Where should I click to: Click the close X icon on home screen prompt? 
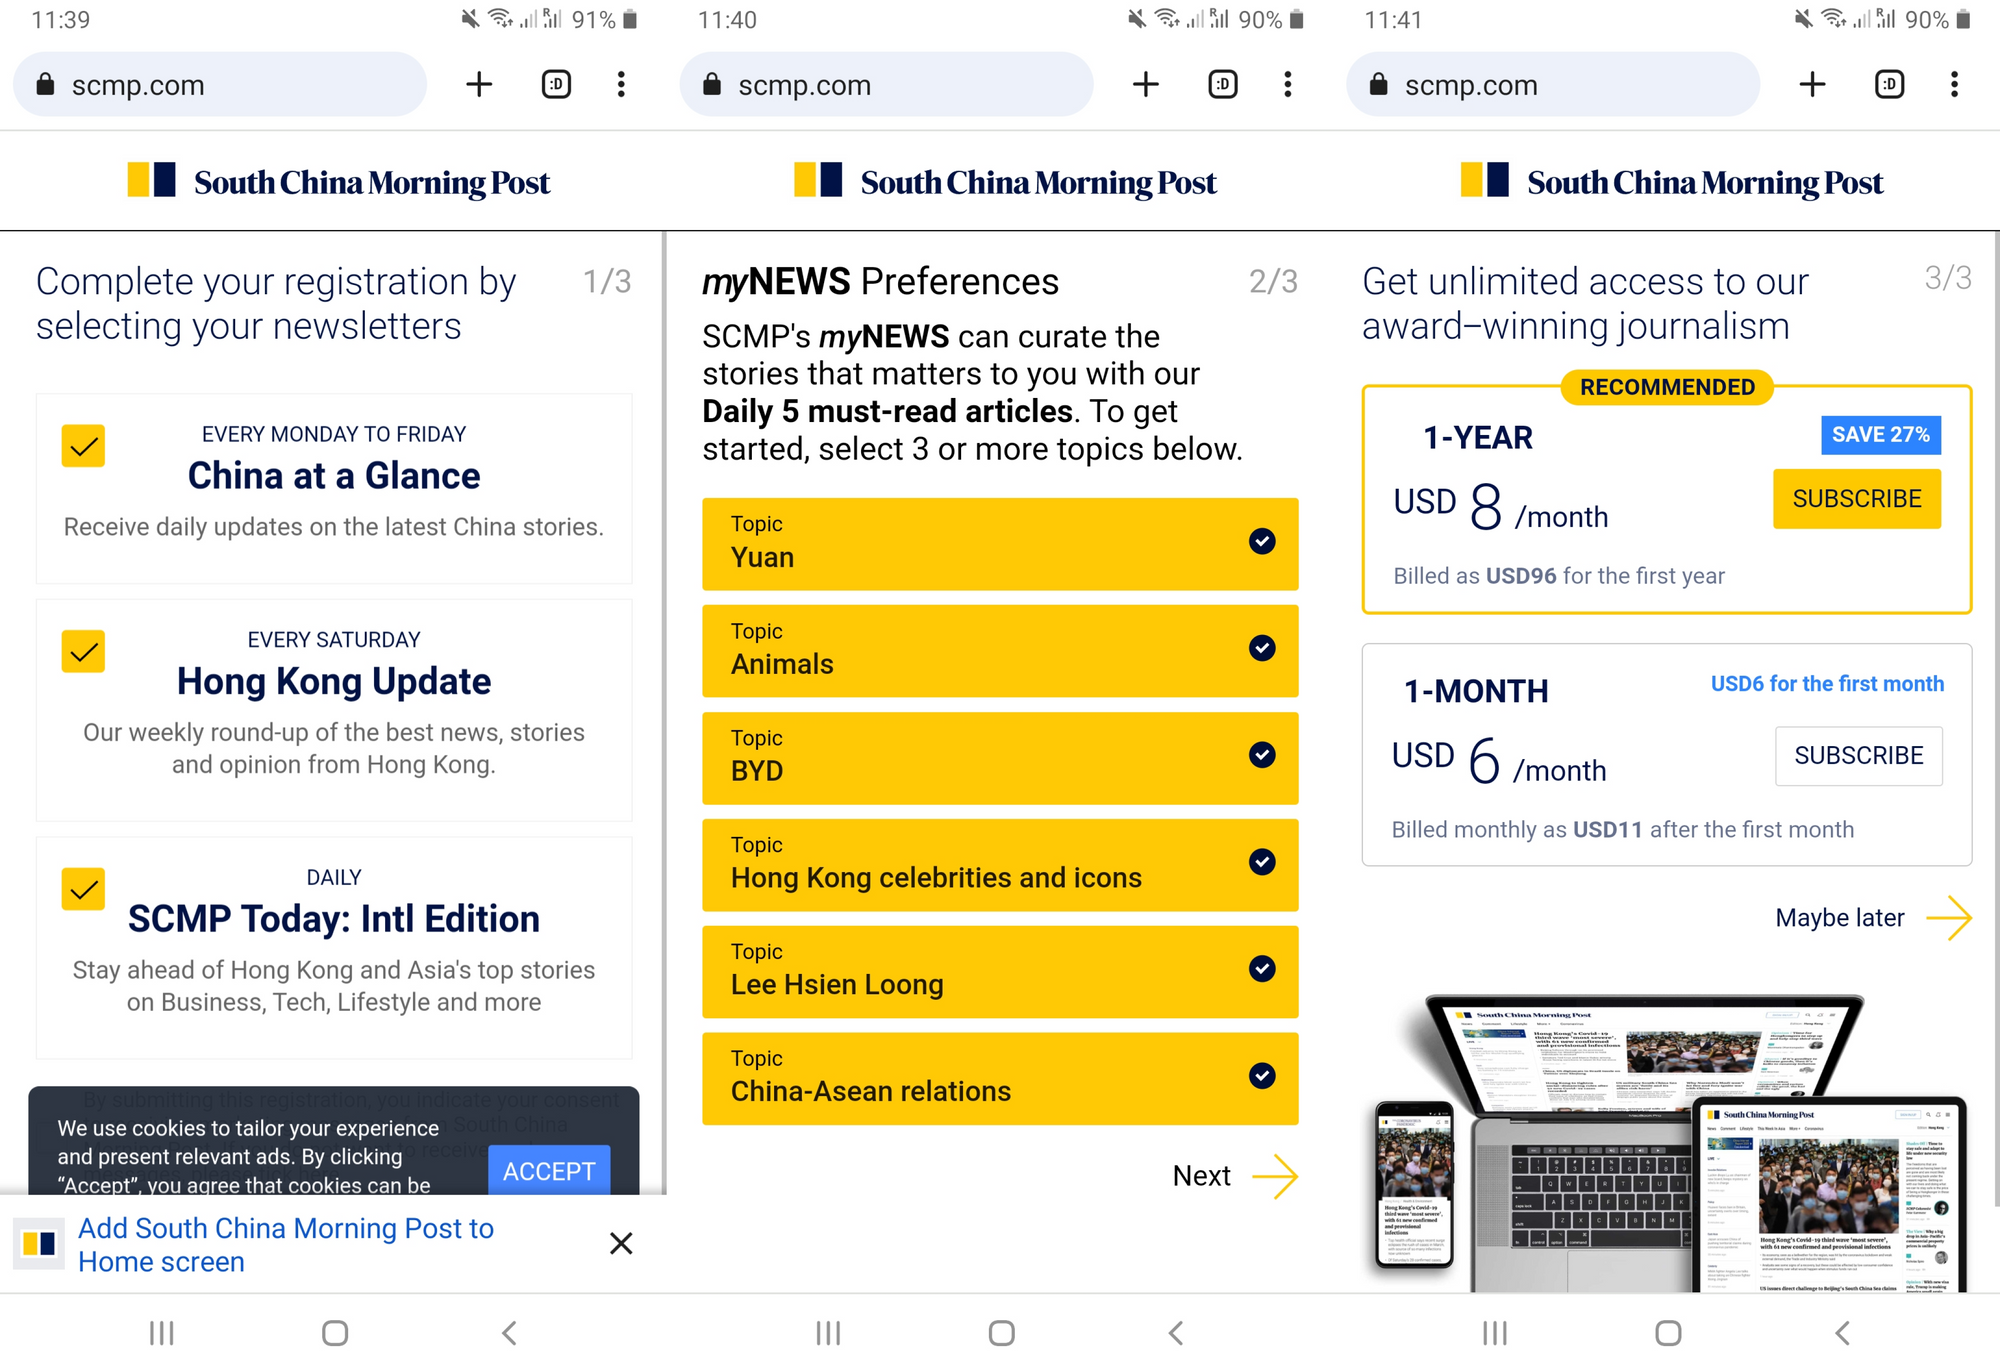[x=622, y=1244]
